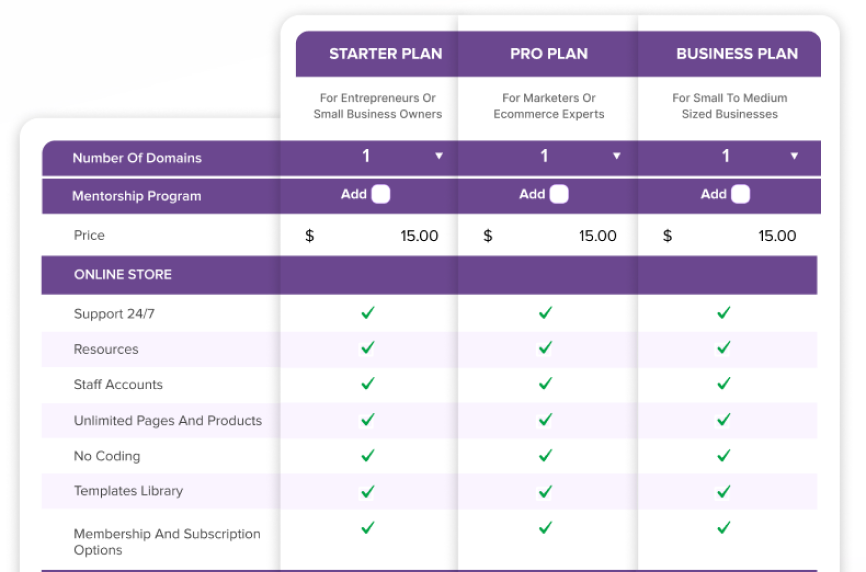866x572 pixels.
Task: Click the PRO PLAN header title
Action: click(549, 54)
